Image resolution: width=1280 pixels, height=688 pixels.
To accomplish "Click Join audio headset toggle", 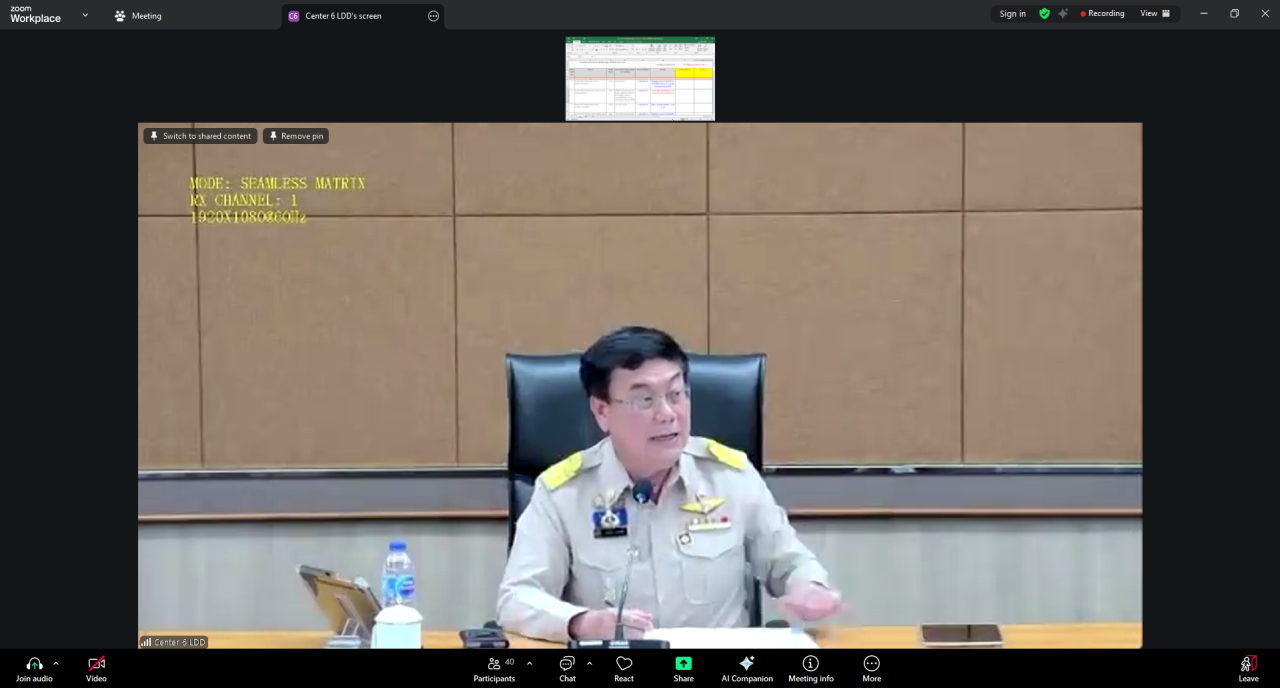I will [x=34, y=663].
